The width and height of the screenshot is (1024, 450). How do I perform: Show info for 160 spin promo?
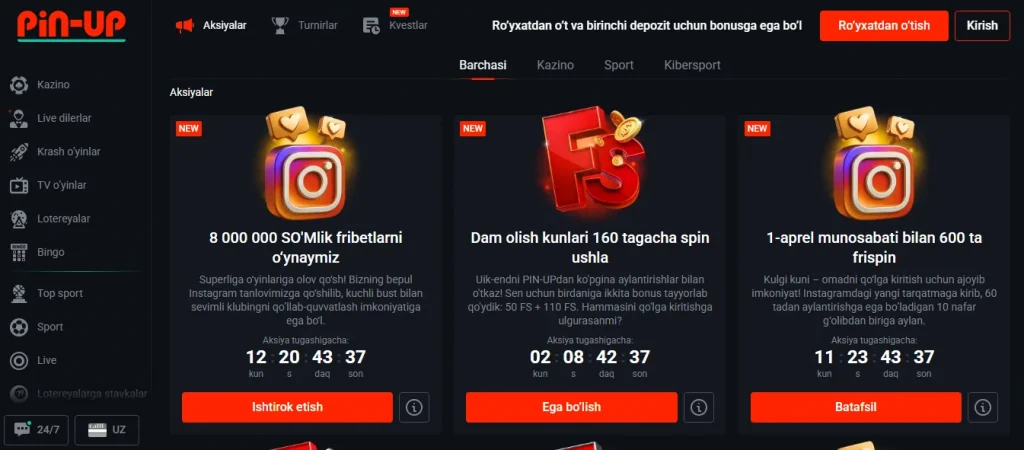[x=698, y=408]
